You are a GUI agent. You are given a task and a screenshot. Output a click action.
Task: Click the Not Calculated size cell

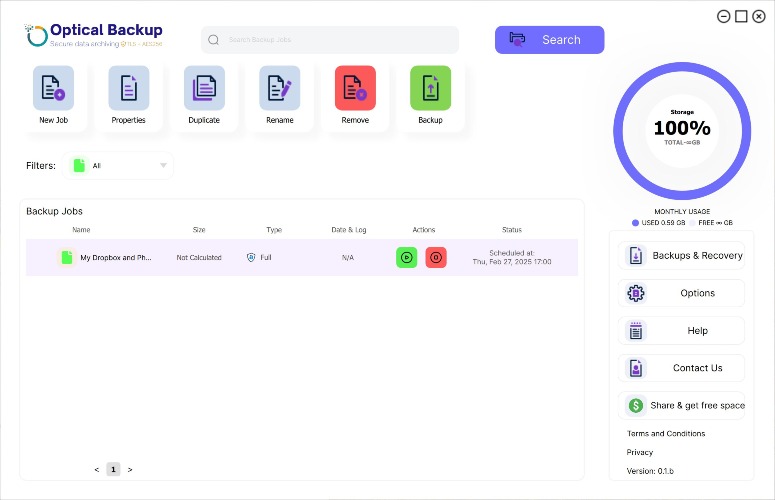point(199,257)
